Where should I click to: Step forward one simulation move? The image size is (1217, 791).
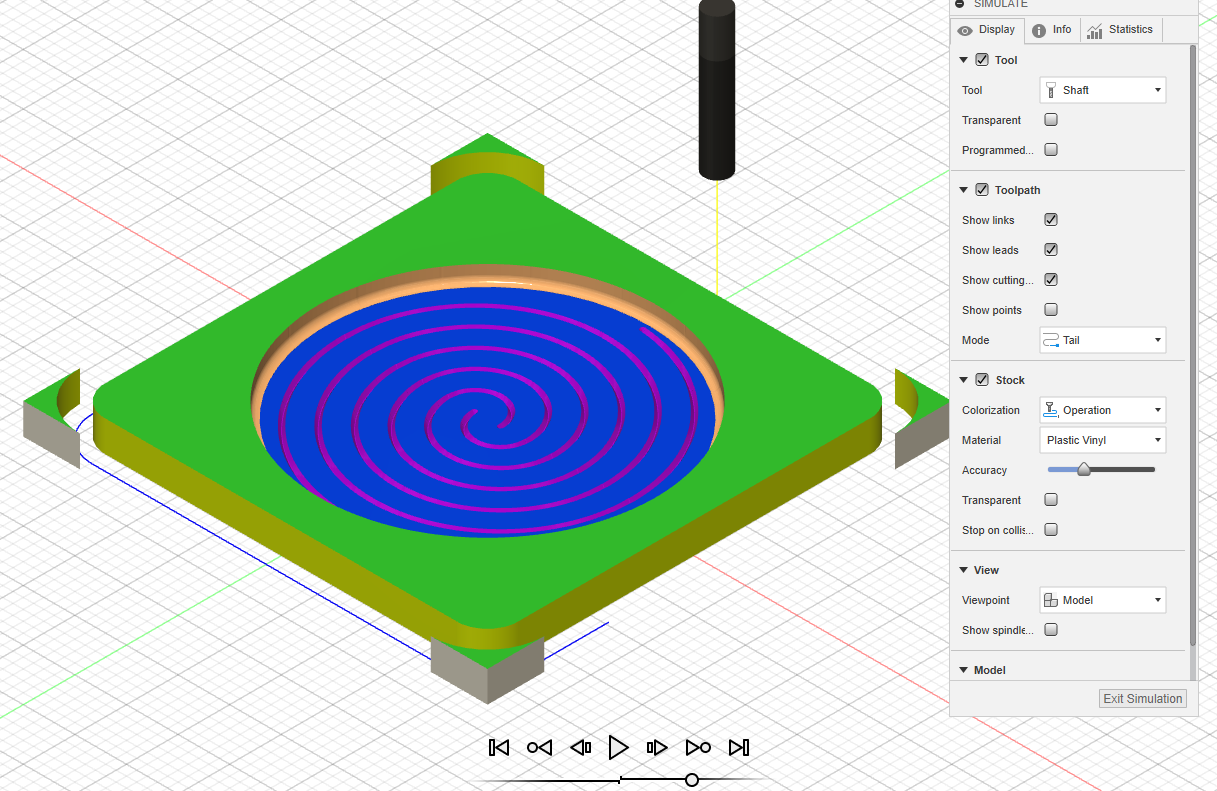pos(657,747)
